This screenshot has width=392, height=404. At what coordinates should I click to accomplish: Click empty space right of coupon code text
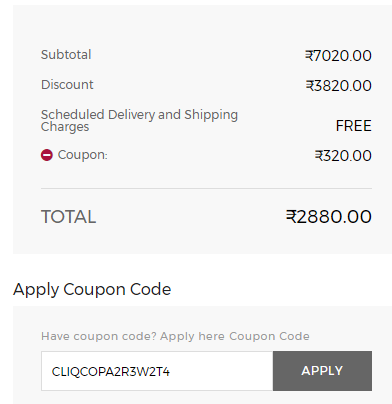[x=220, y=371]
